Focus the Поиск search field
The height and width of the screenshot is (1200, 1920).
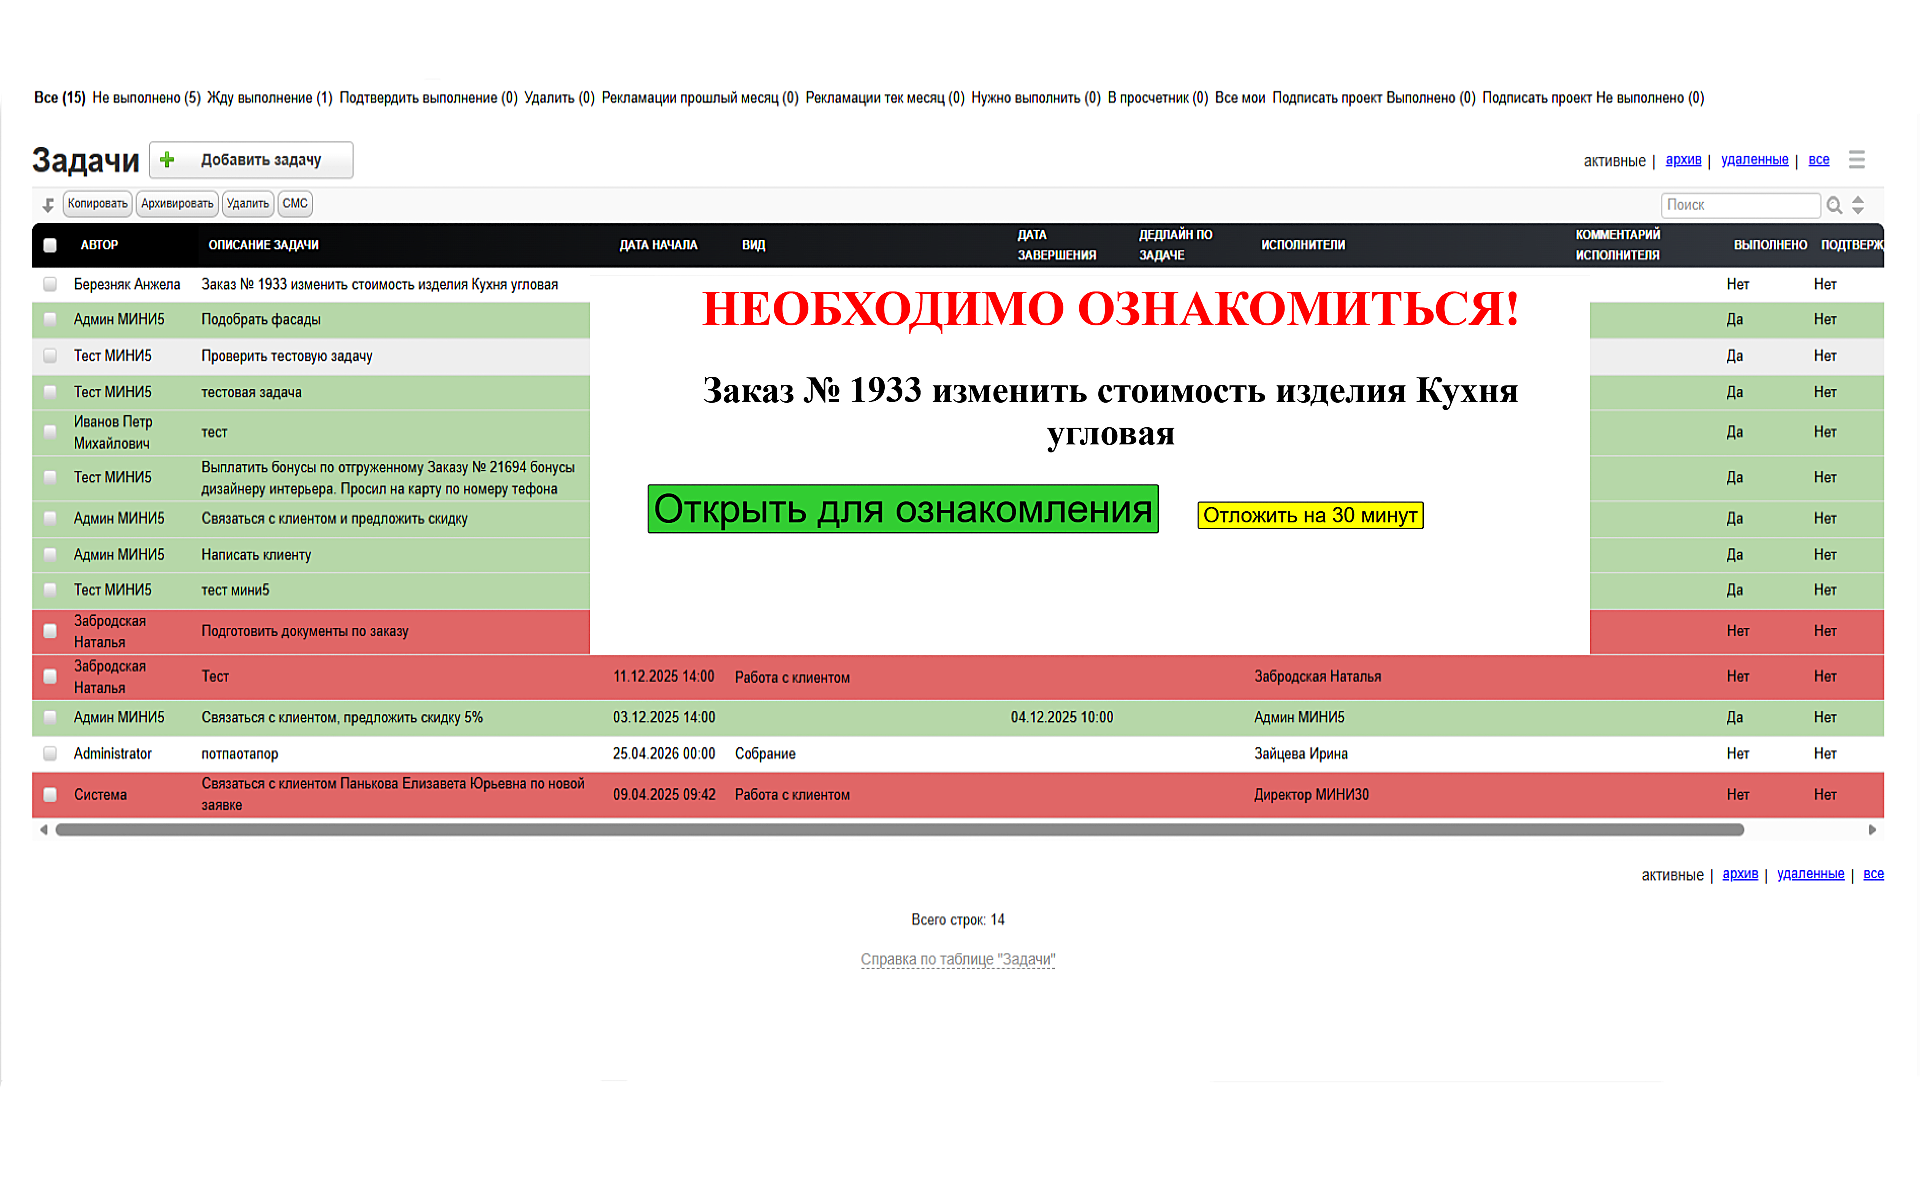(1740, 205)
